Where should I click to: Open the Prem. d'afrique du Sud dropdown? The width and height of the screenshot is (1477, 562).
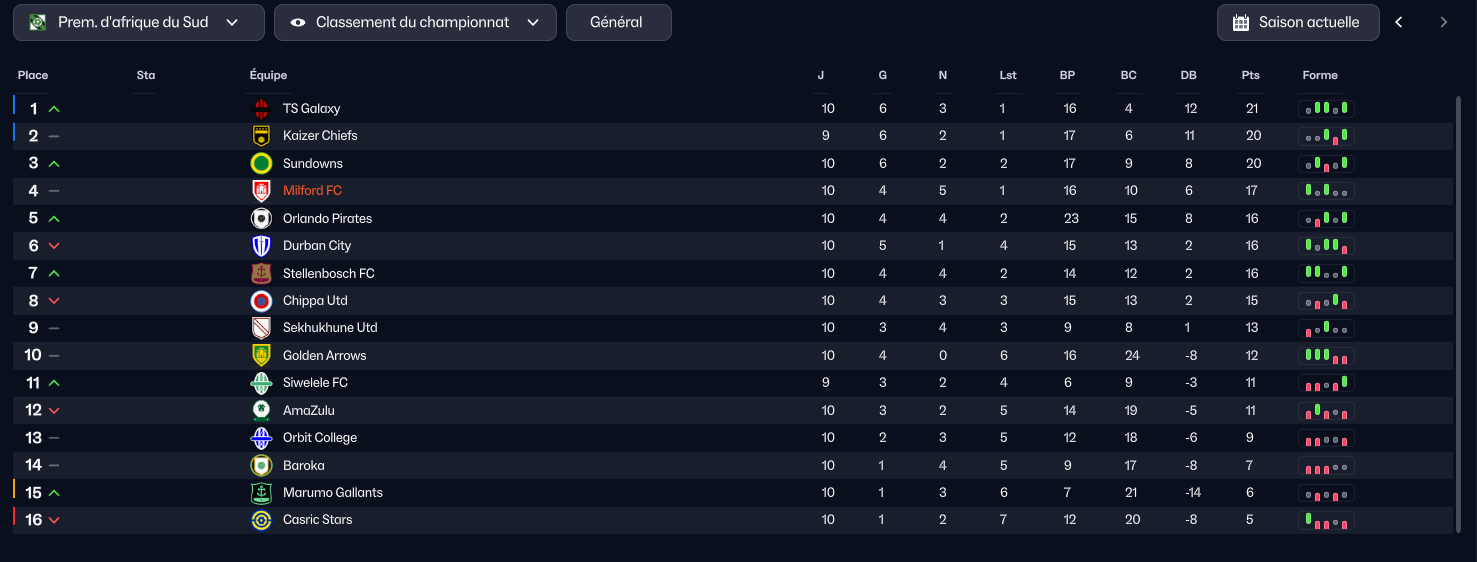(x=139, y=22)
